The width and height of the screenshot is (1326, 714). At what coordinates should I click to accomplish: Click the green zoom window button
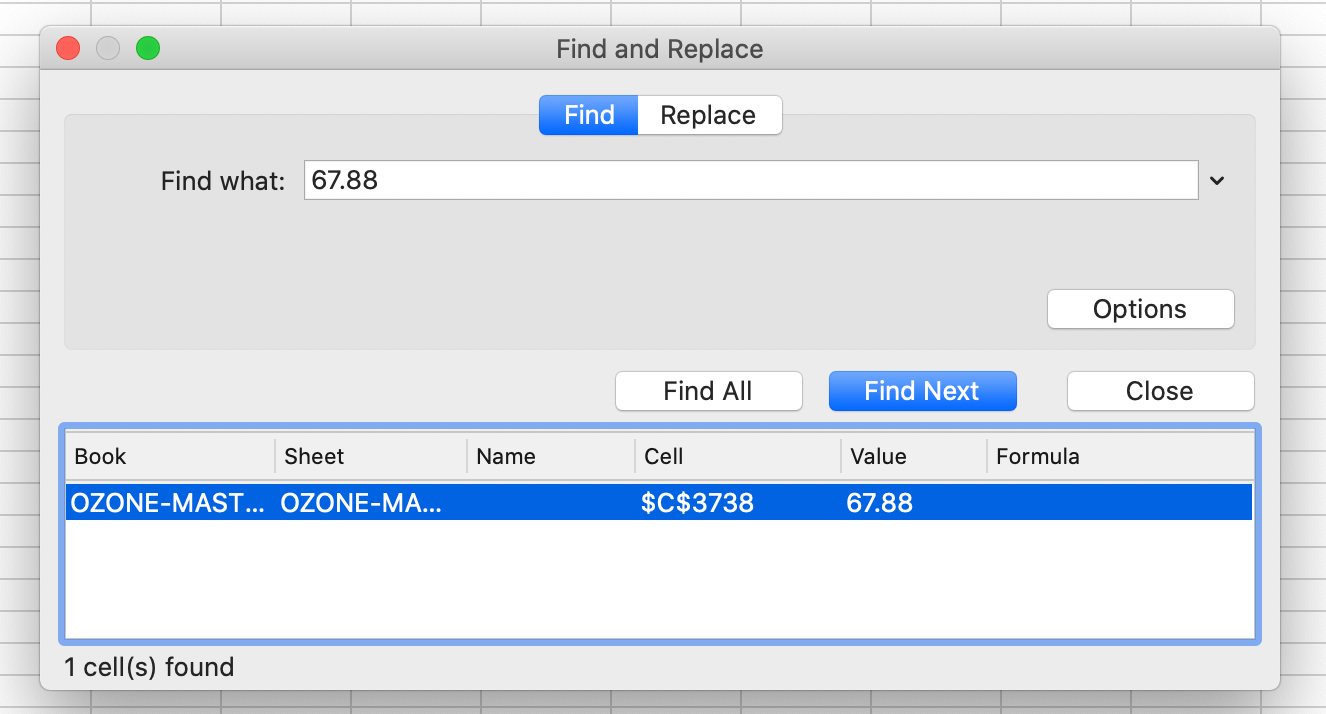[148, 48]
